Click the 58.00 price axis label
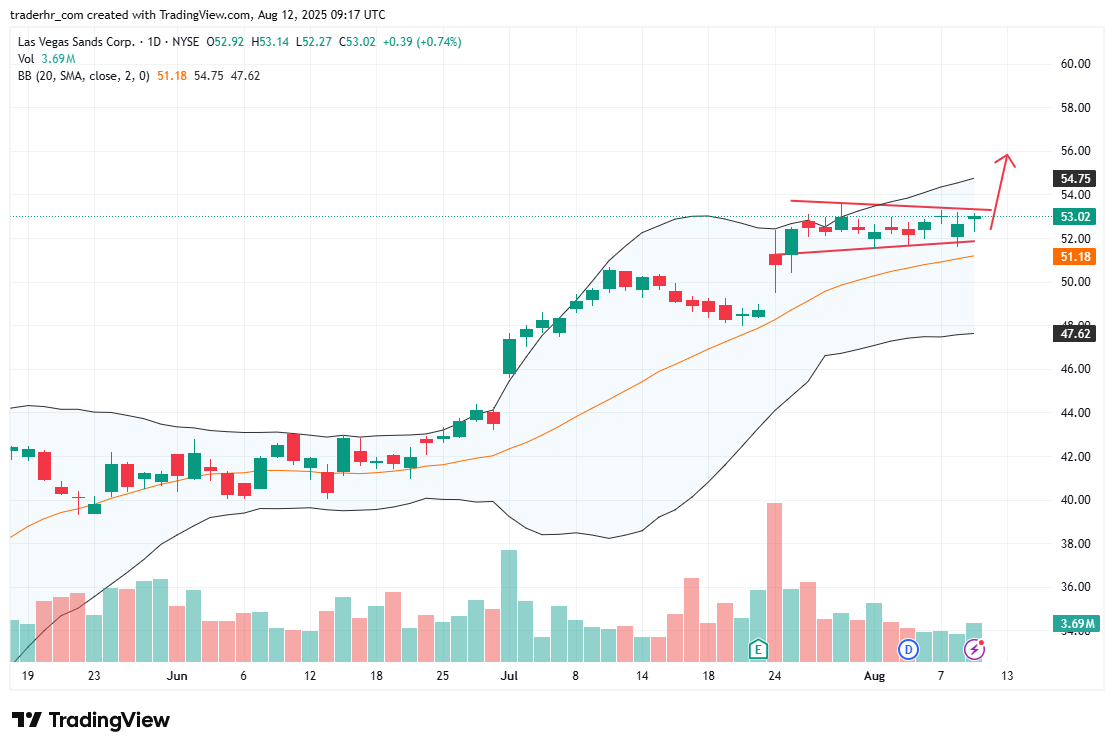1114x750 pixels. click(1075, 108)
